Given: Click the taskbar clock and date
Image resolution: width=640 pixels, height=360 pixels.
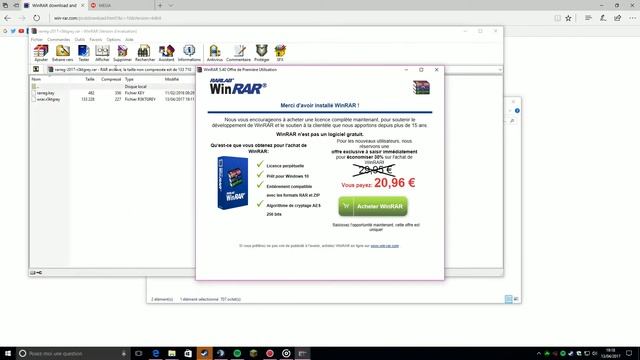Looking at the screenshot, I should (611, 353).
